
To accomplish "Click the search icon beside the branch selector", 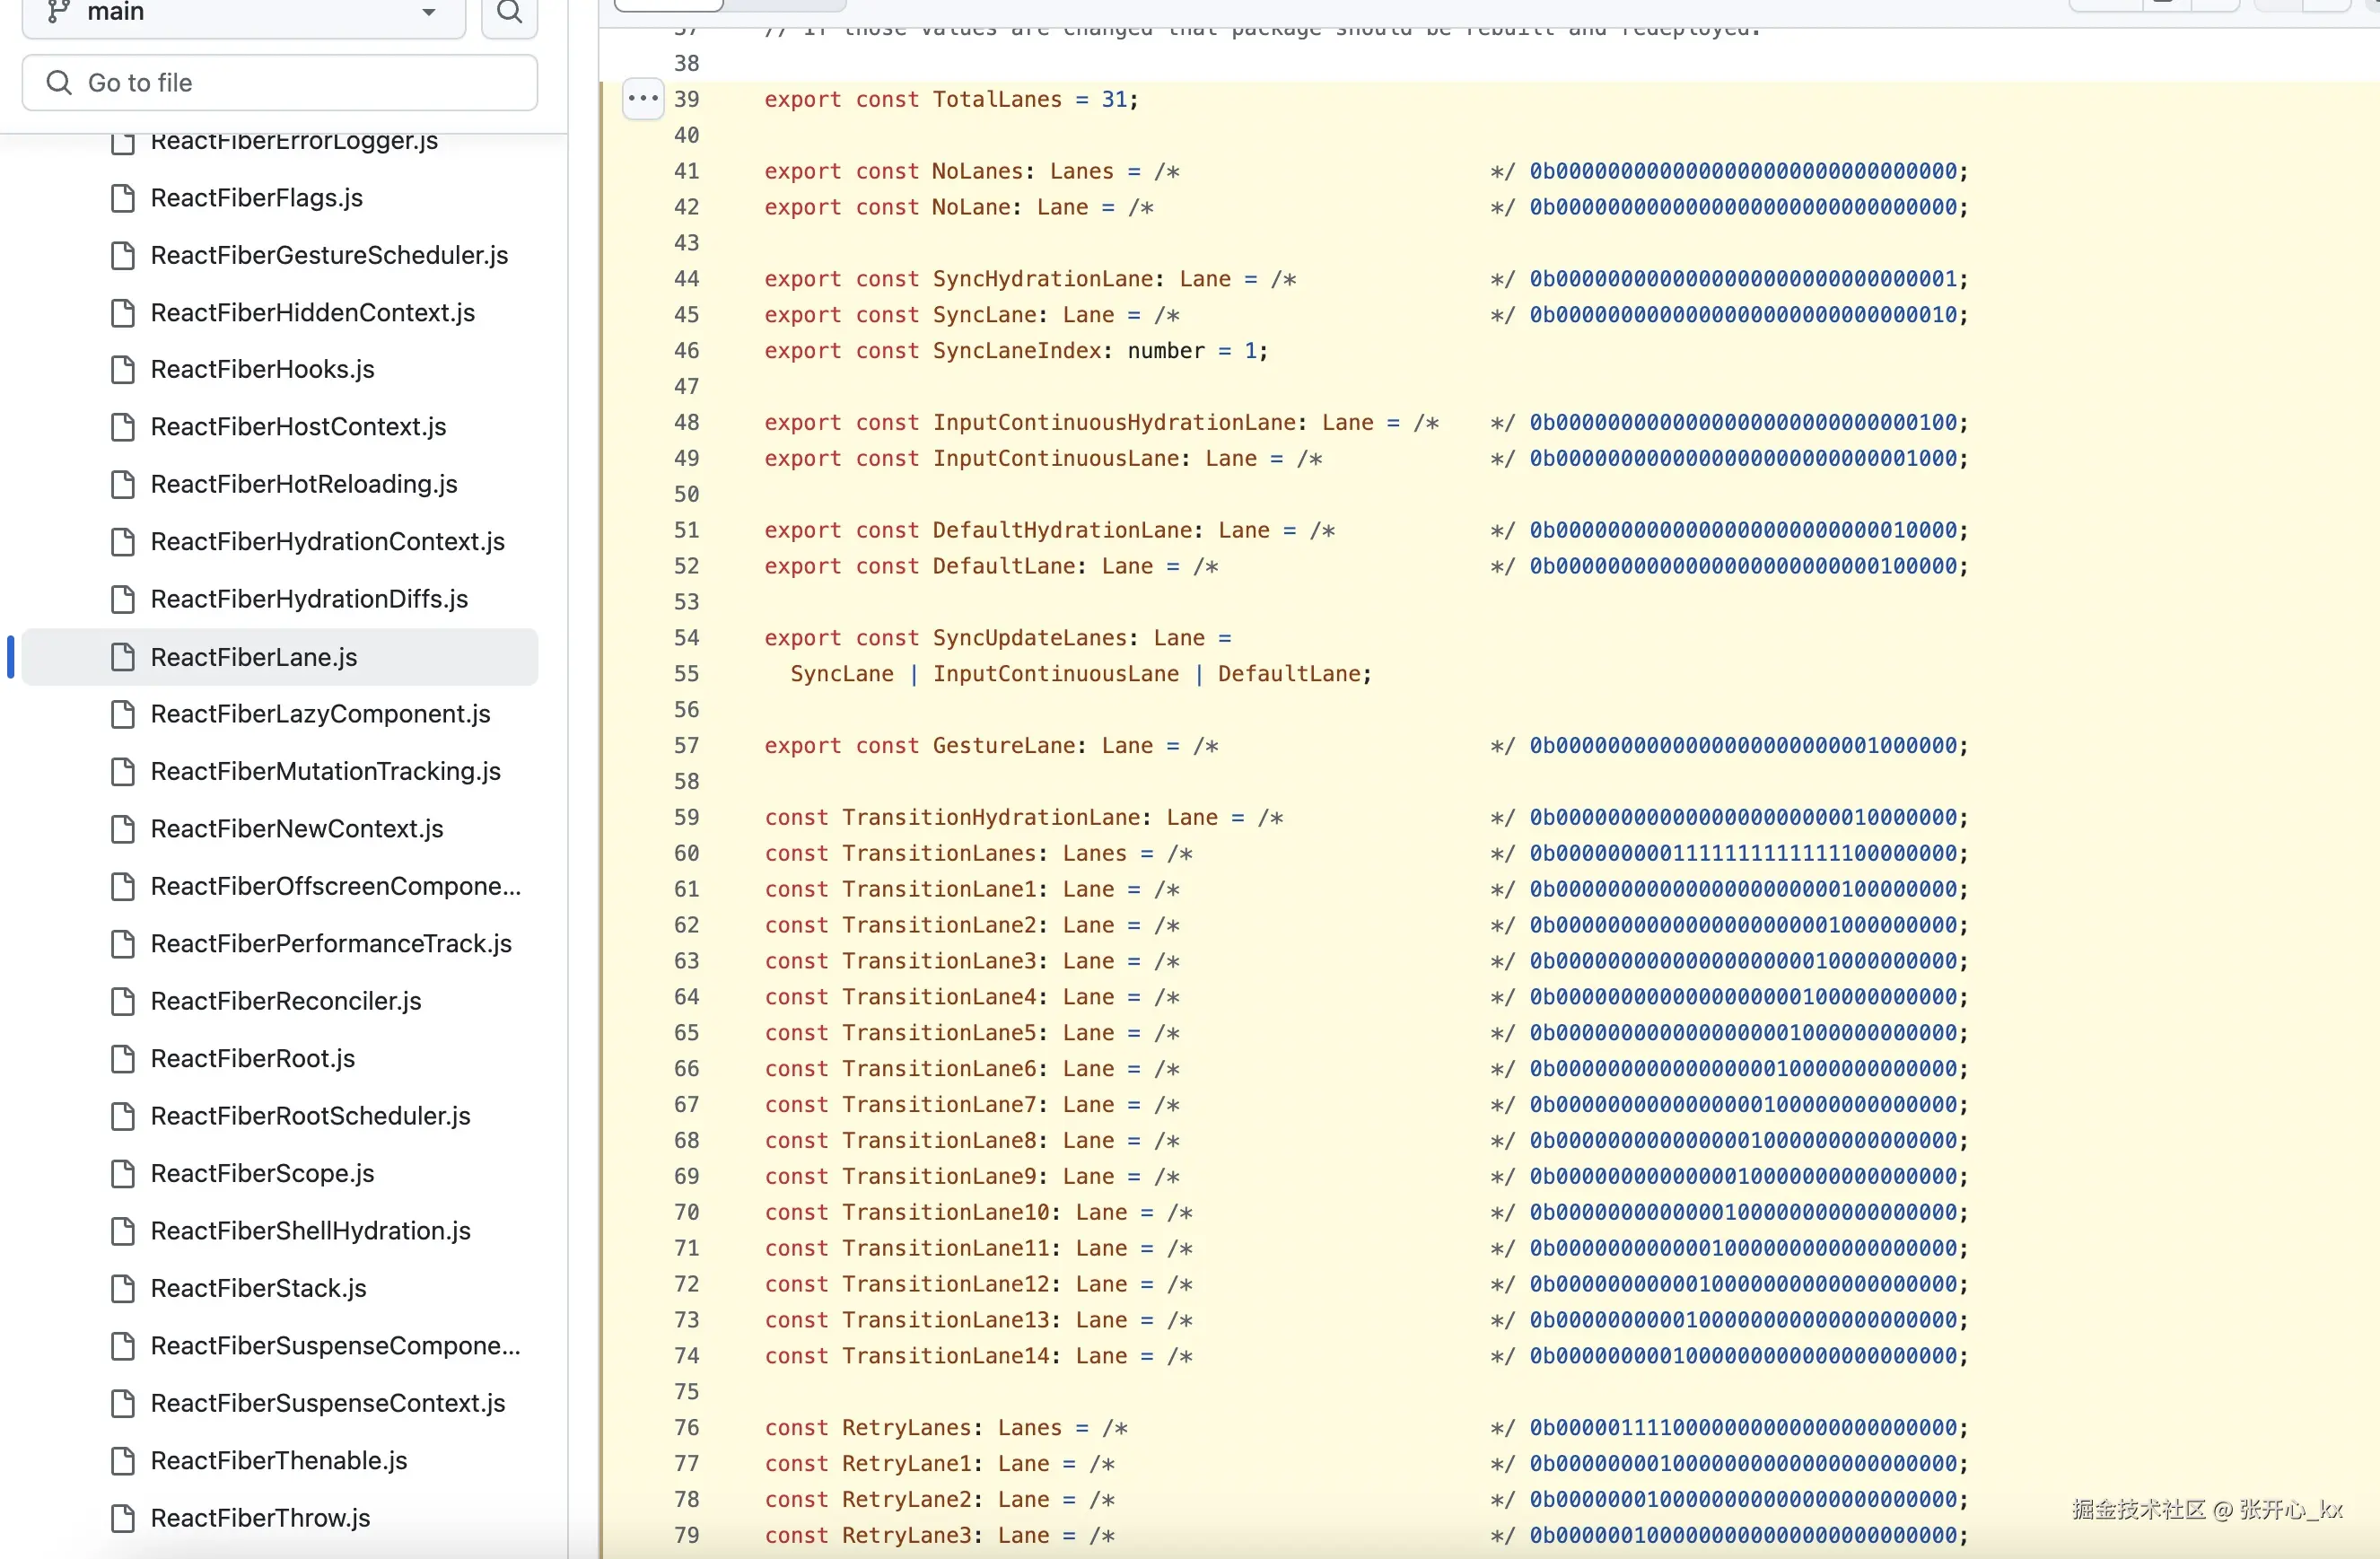I will click(x=509, y=13).
